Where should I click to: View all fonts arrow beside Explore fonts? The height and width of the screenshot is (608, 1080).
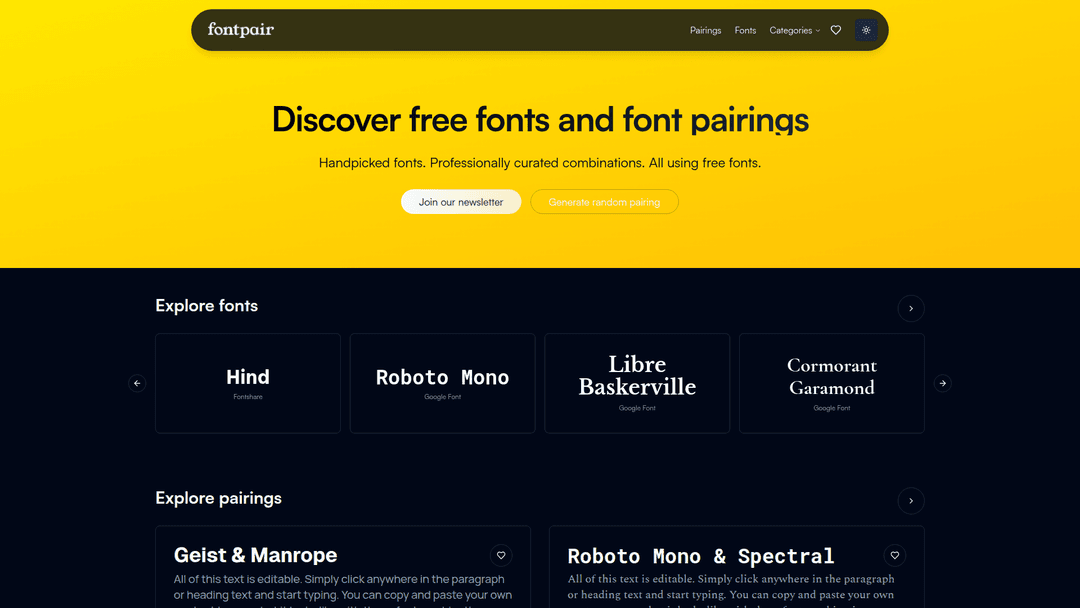pyautogui.click(x=910, y=308)
